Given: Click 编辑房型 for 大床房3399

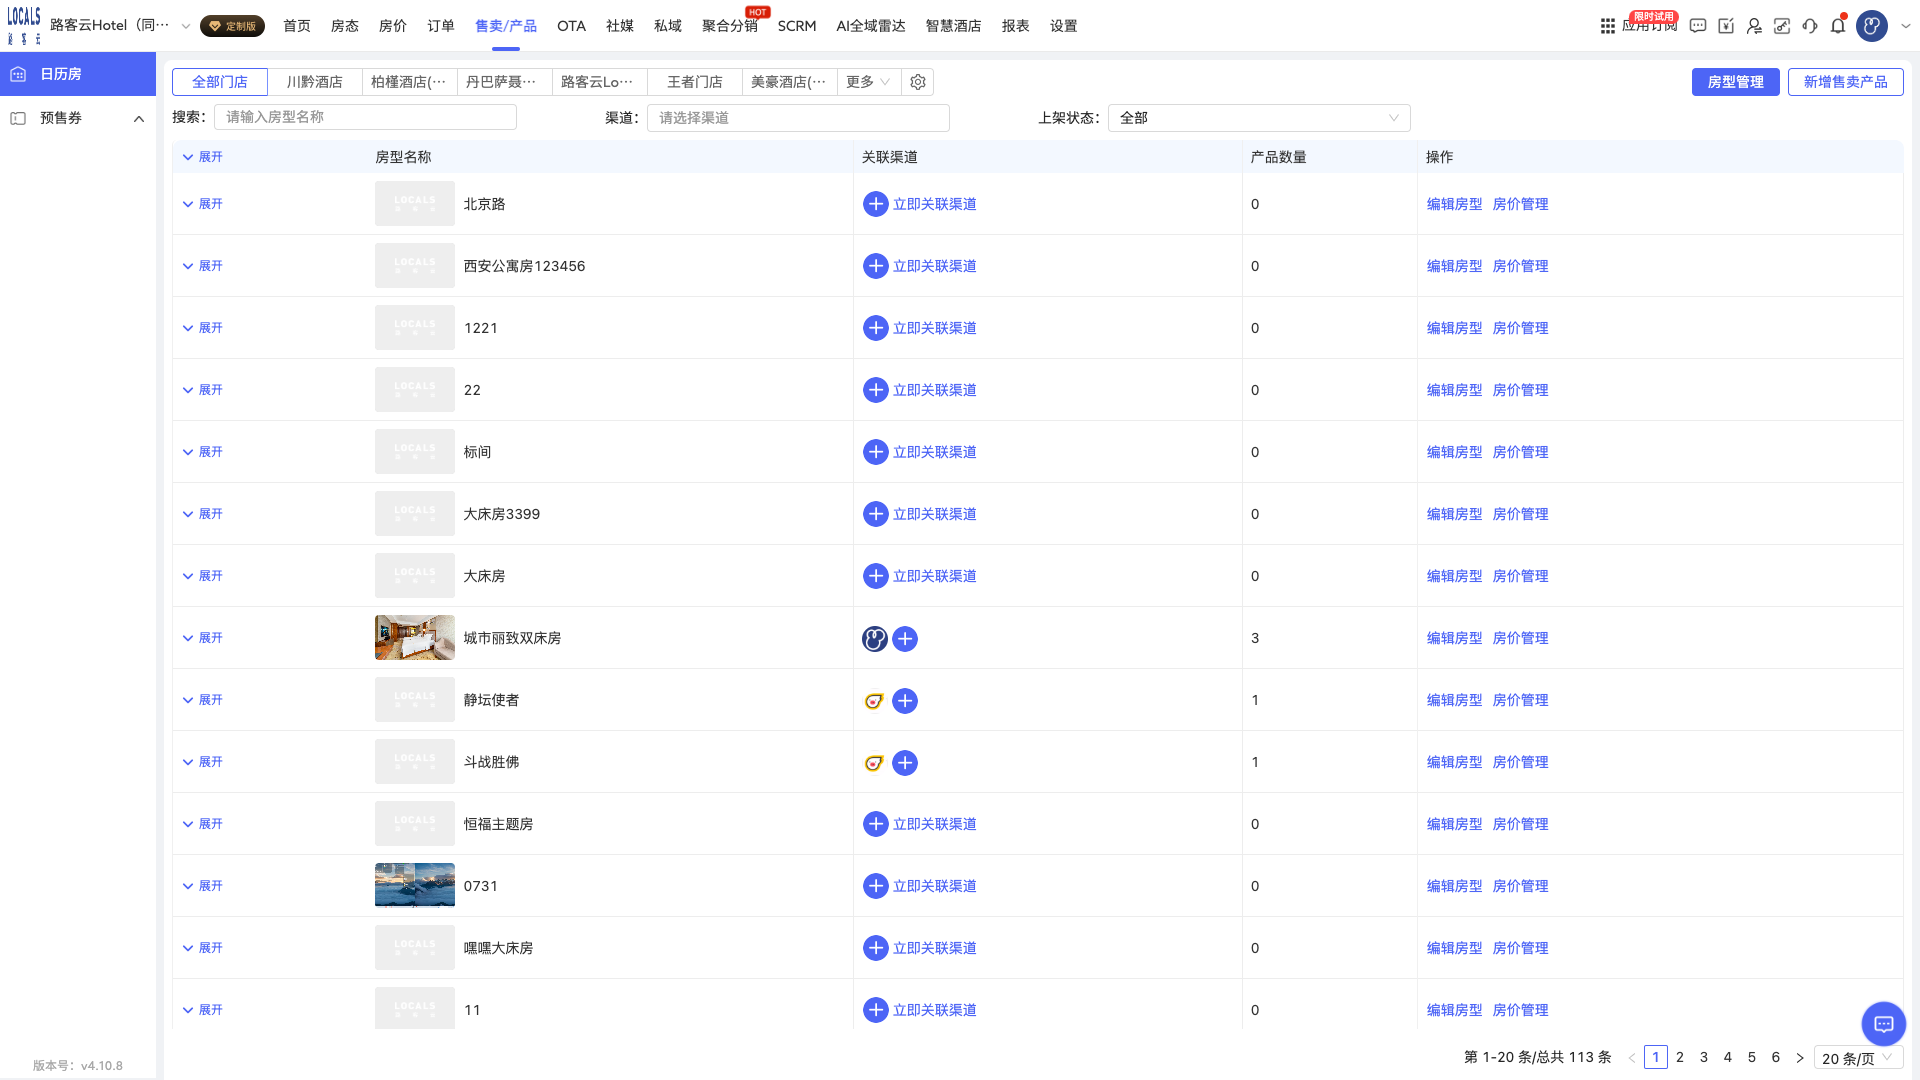Looking at the screenshot, I should (x=1455, y=514).
